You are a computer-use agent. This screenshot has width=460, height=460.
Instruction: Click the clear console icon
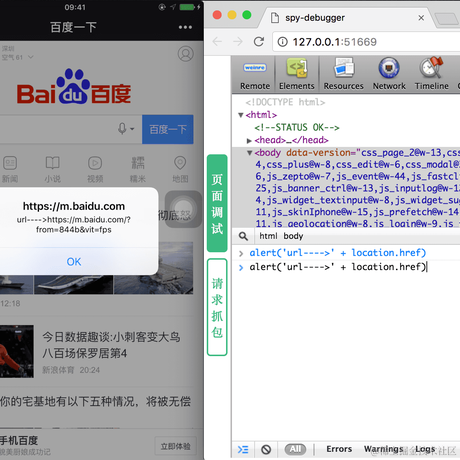(266, 449)
